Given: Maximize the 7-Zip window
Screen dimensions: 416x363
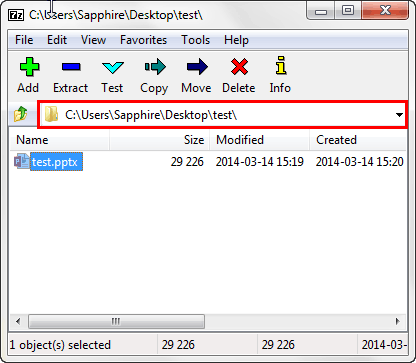Looking at the screenshot, I should (x=348, y=11).
